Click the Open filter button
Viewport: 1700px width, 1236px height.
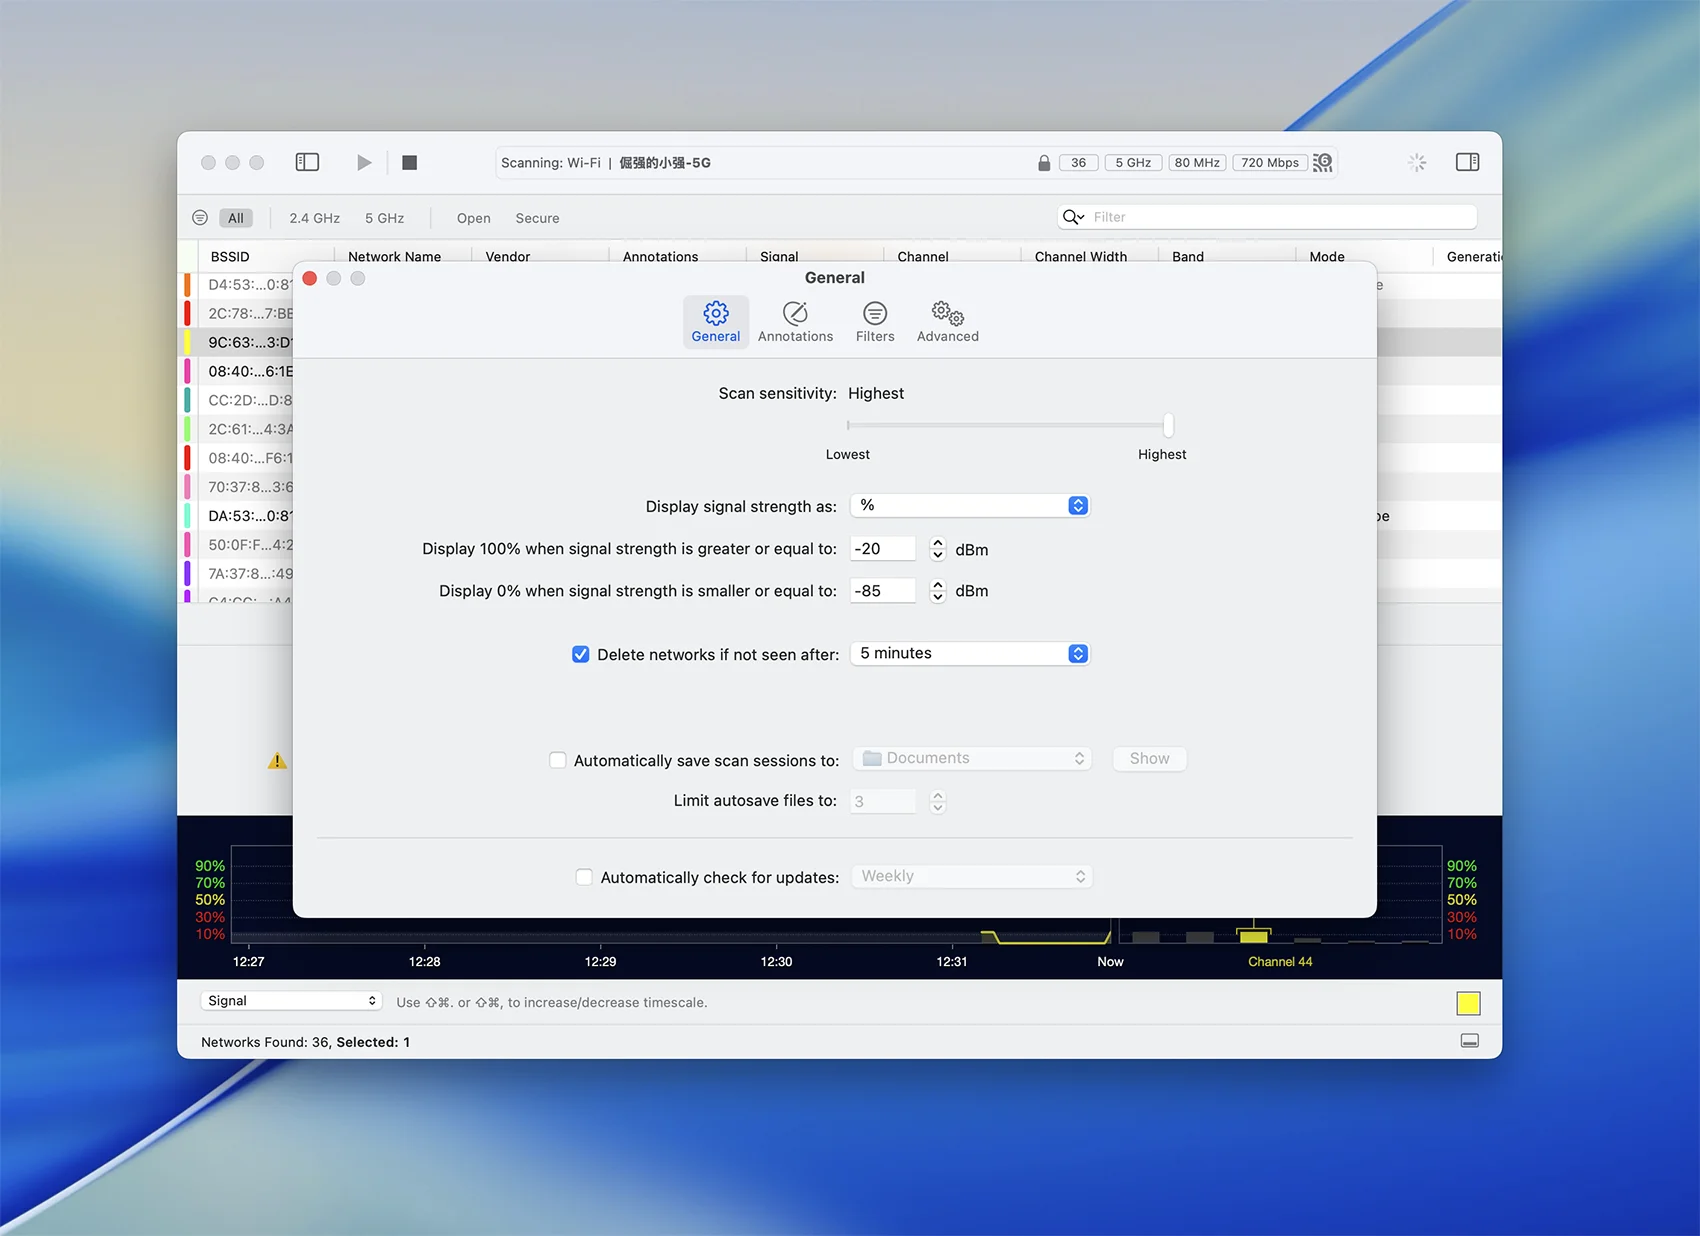coord(473,218)
